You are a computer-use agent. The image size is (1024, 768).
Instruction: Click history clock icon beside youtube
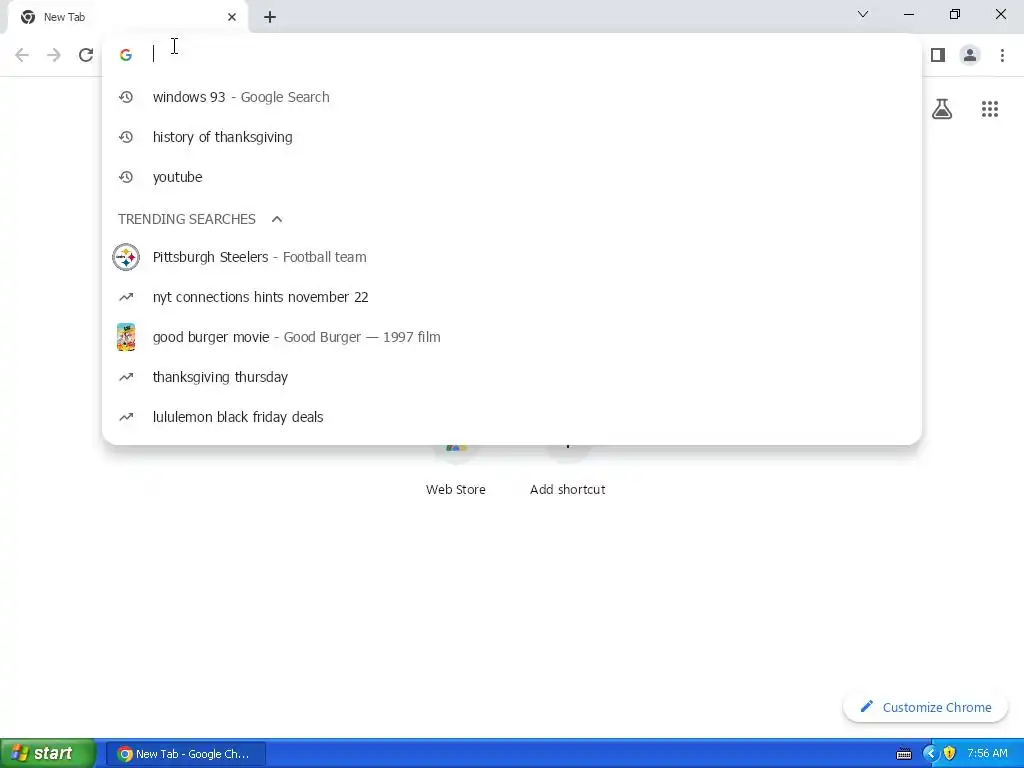tap(126, 177)
